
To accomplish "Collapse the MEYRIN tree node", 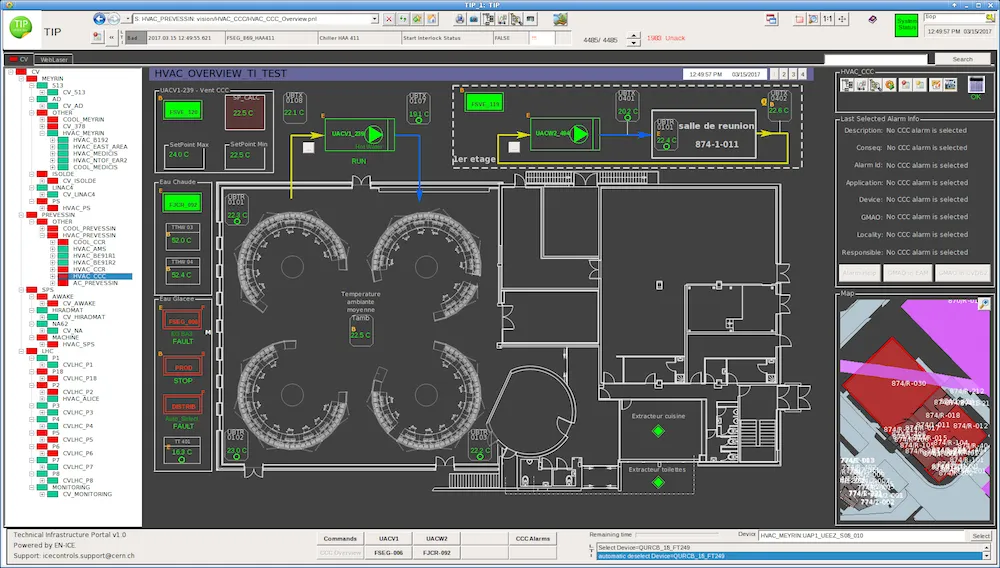I will pos(21,78).
